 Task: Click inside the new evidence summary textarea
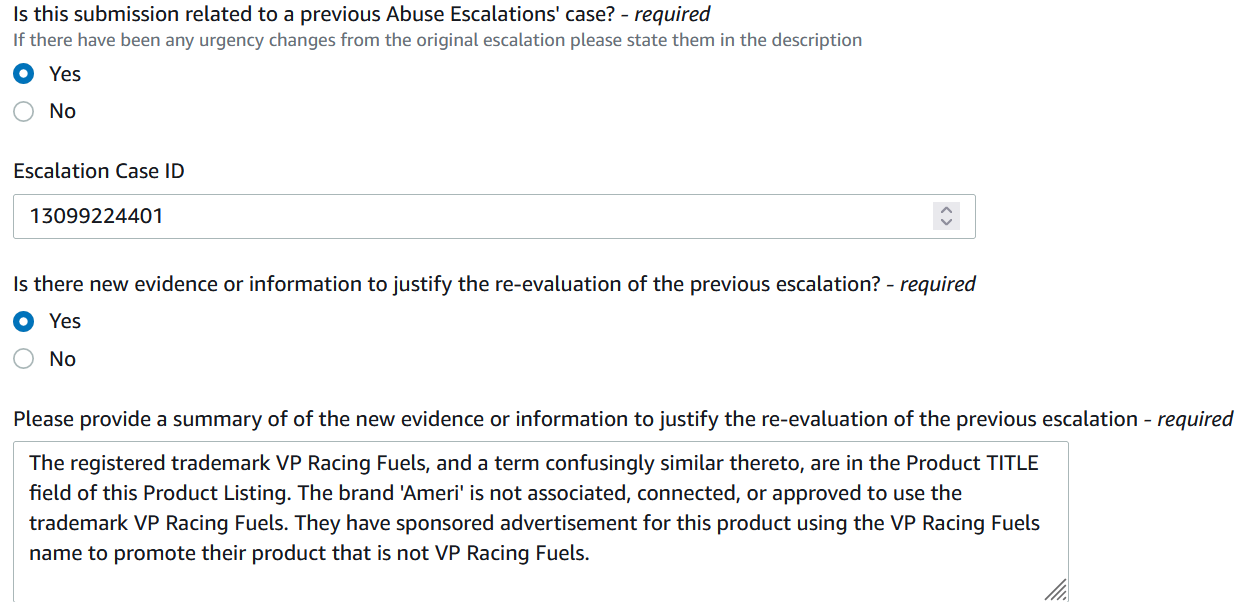point(540,521)
